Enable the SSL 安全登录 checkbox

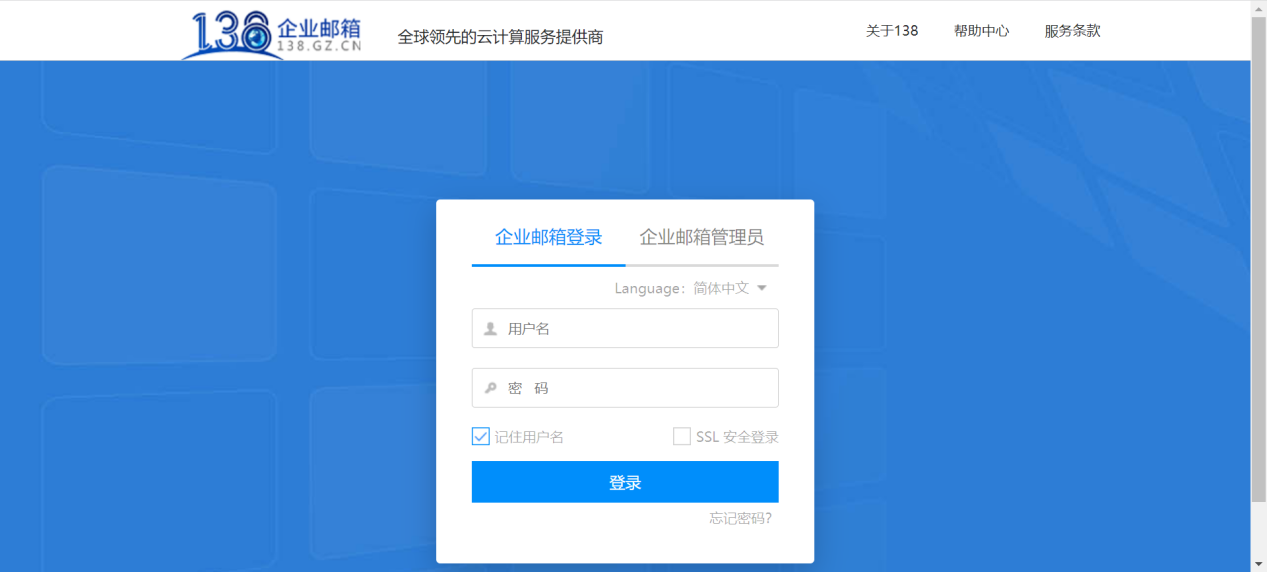click(x=682, y=437)
